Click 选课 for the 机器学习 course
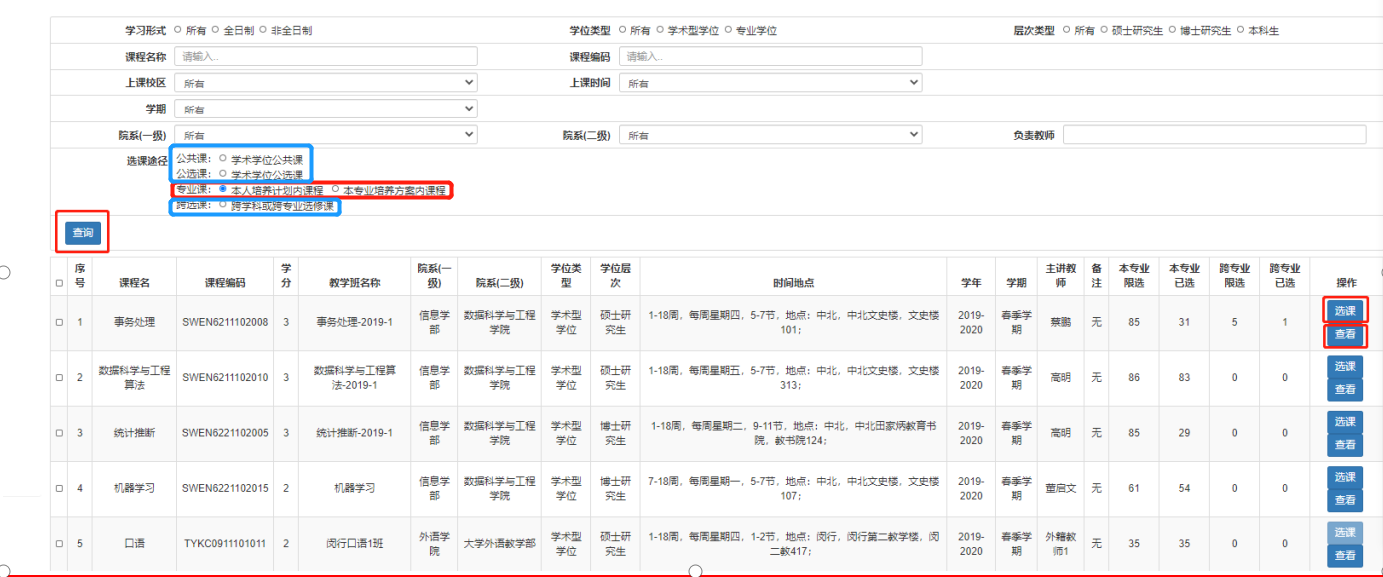This screenshot has height=577, width=1383. [x=1345, y=477]
